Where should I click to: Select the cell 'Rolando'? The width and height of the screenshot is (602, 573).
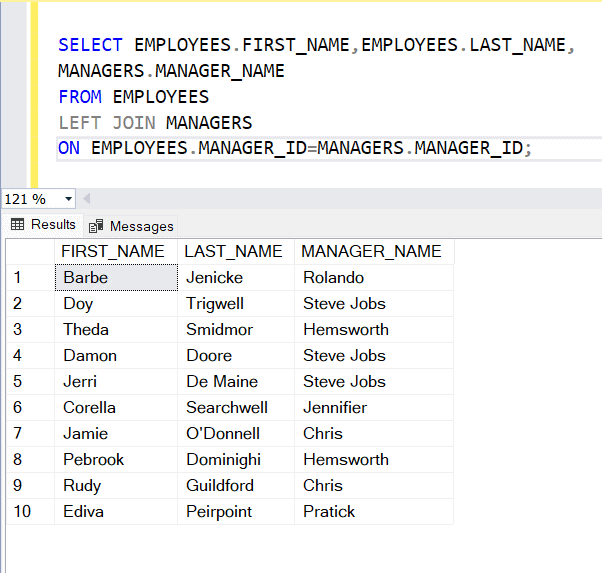374,278
